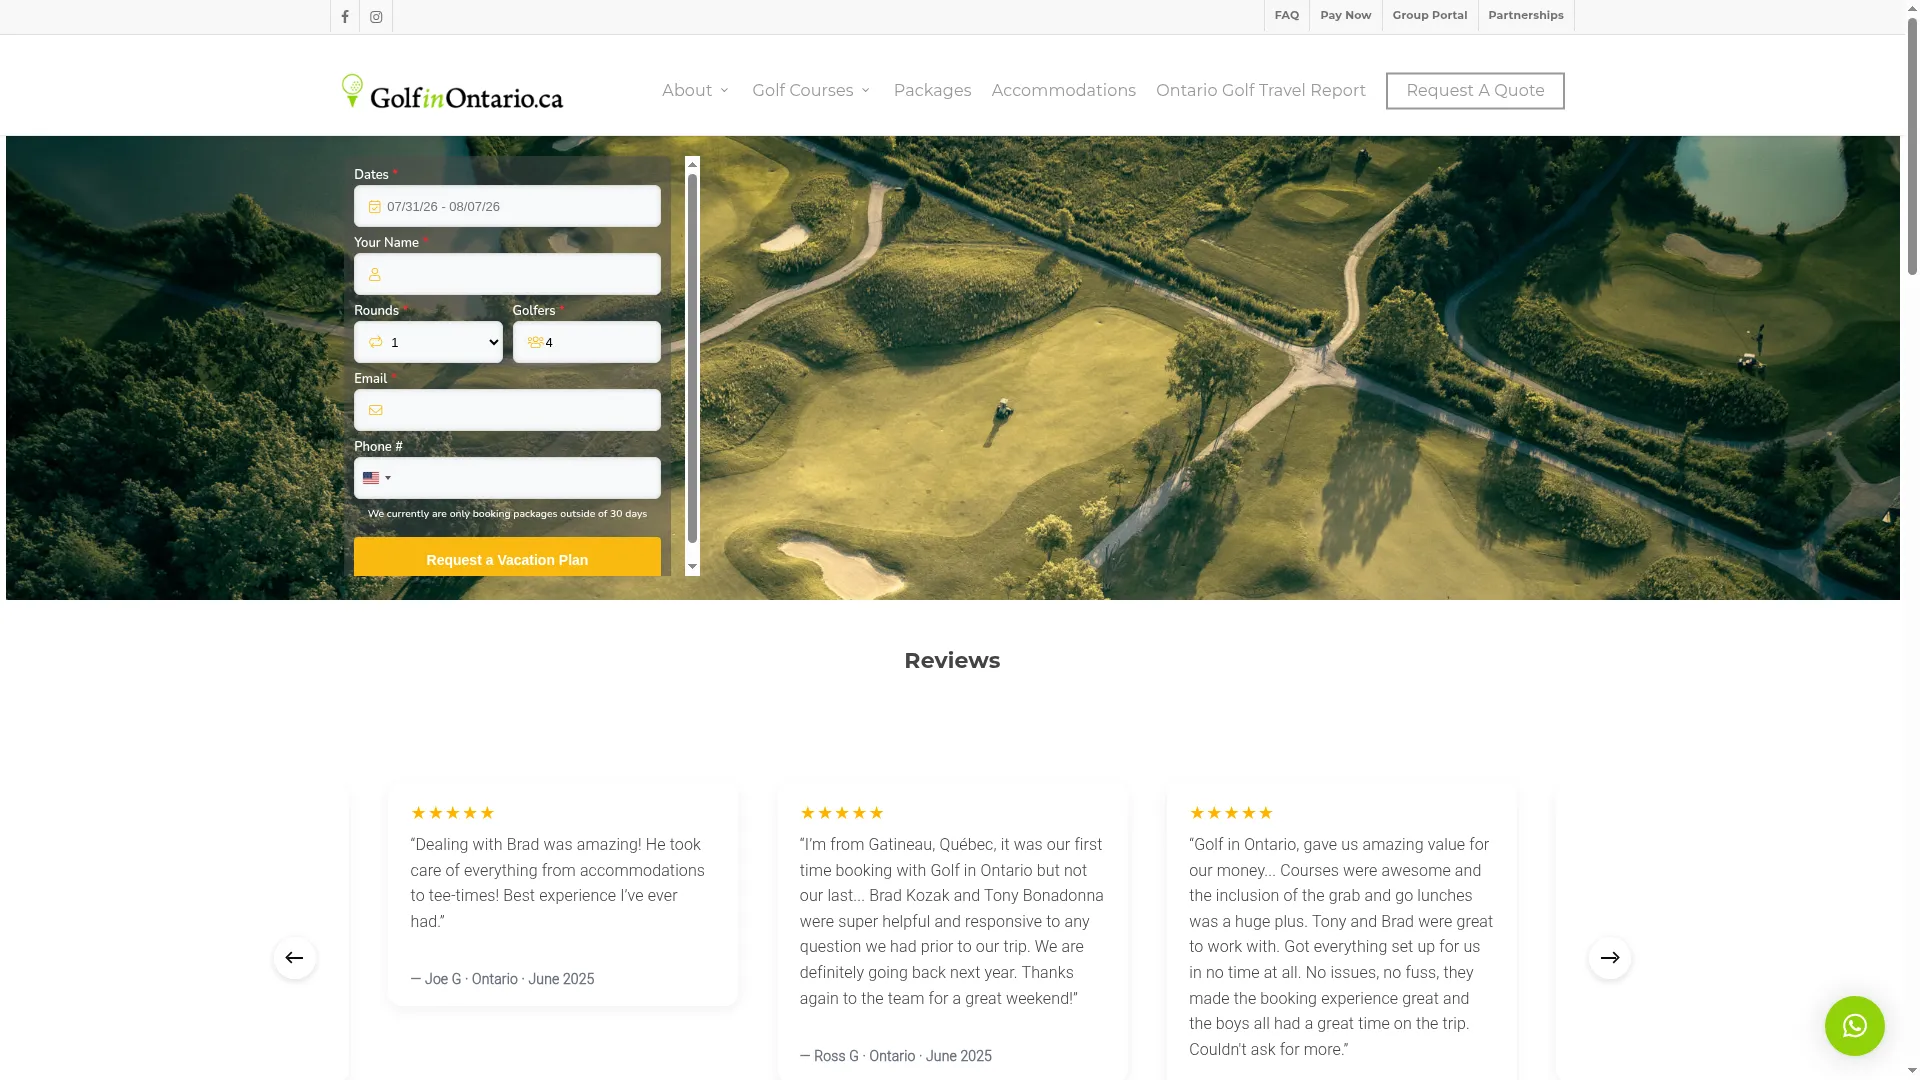Click the rounds repeat icon

(376, 342)
